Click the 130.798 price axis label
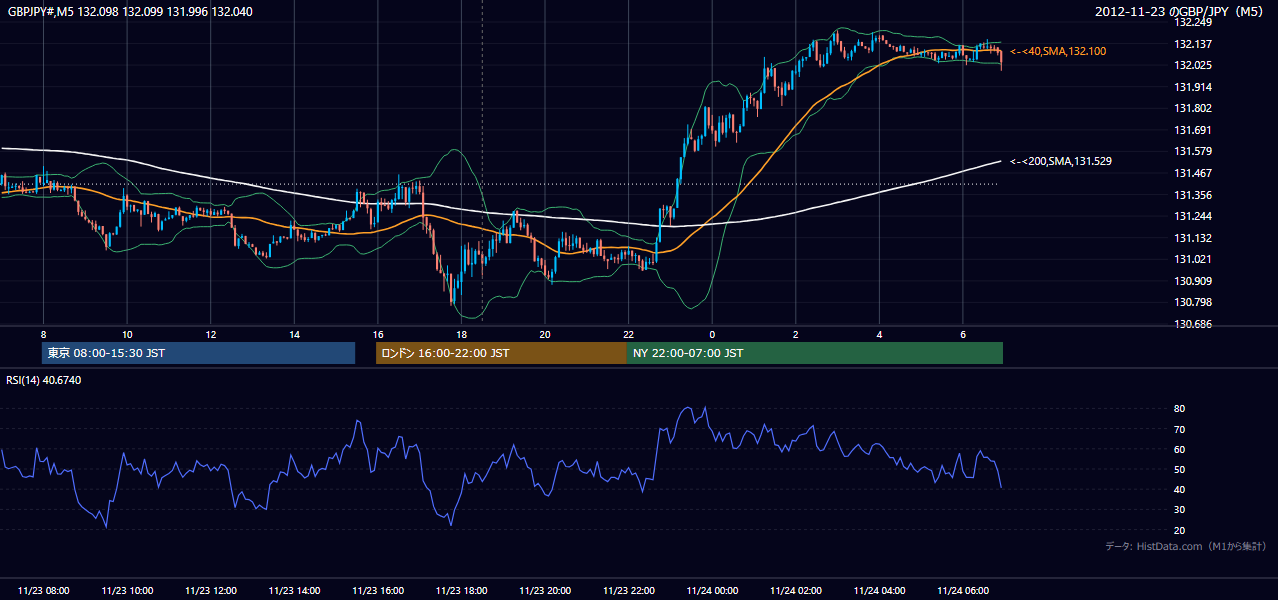 tap(1193, 302)
